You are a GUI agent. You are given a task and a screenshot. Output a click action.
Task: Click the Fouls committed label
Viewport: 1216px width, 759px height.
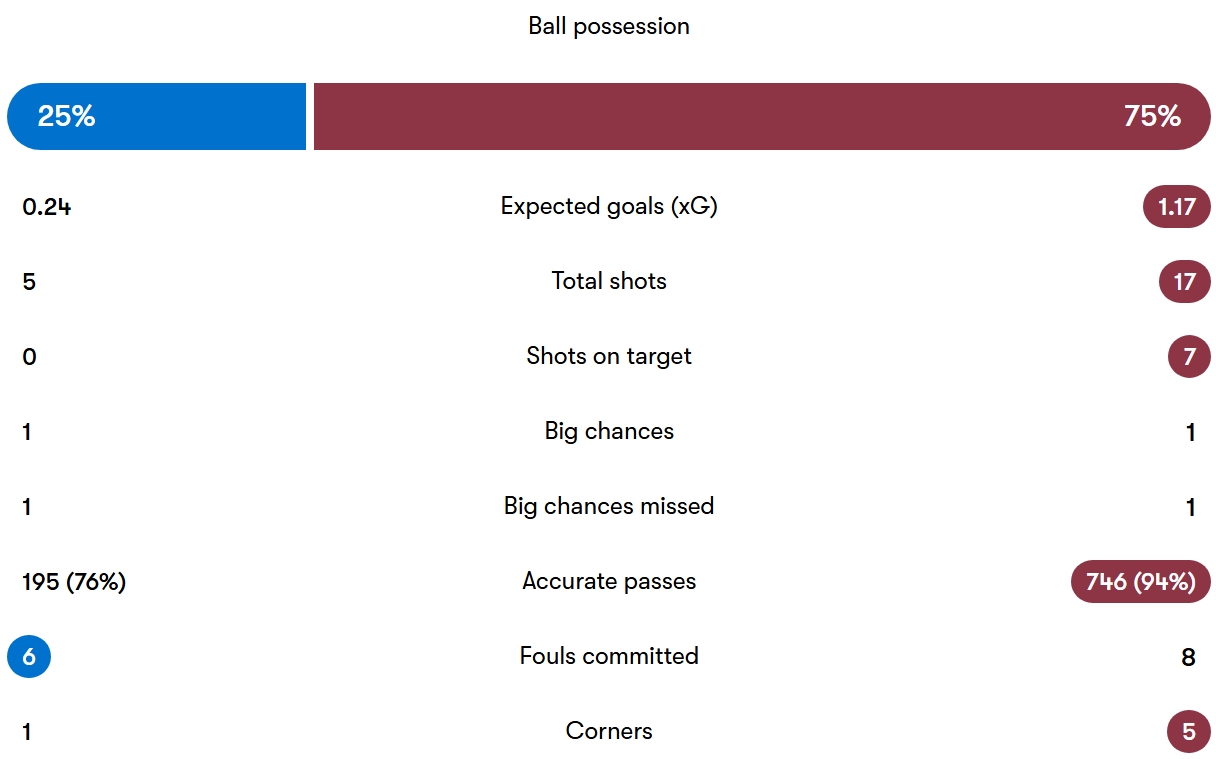pos(609,656)
